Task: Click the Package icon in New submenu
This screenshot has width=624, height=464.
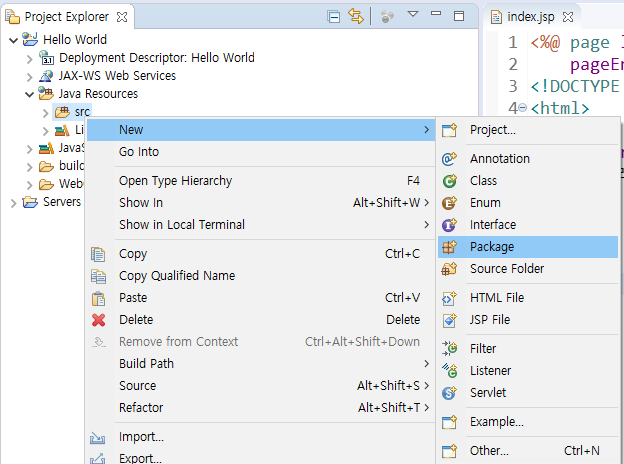Action: 449,247
